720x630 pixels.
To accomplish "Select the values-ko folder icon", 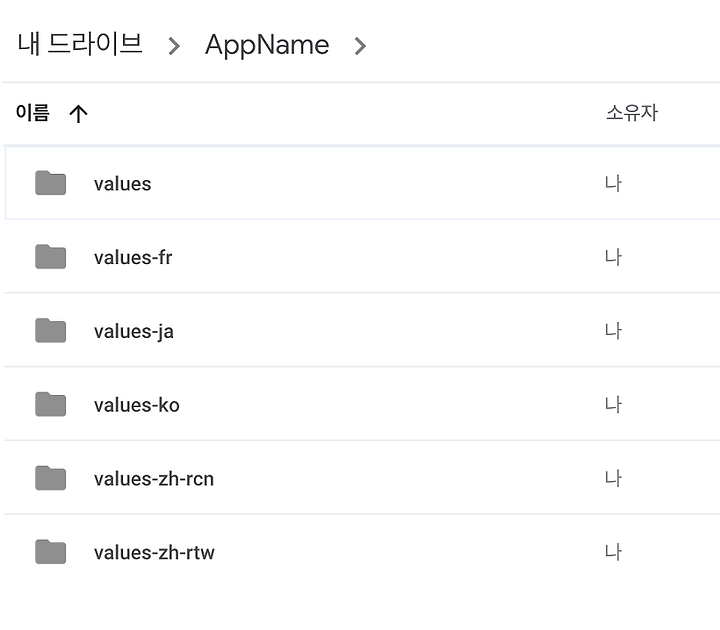I will 51,404.
